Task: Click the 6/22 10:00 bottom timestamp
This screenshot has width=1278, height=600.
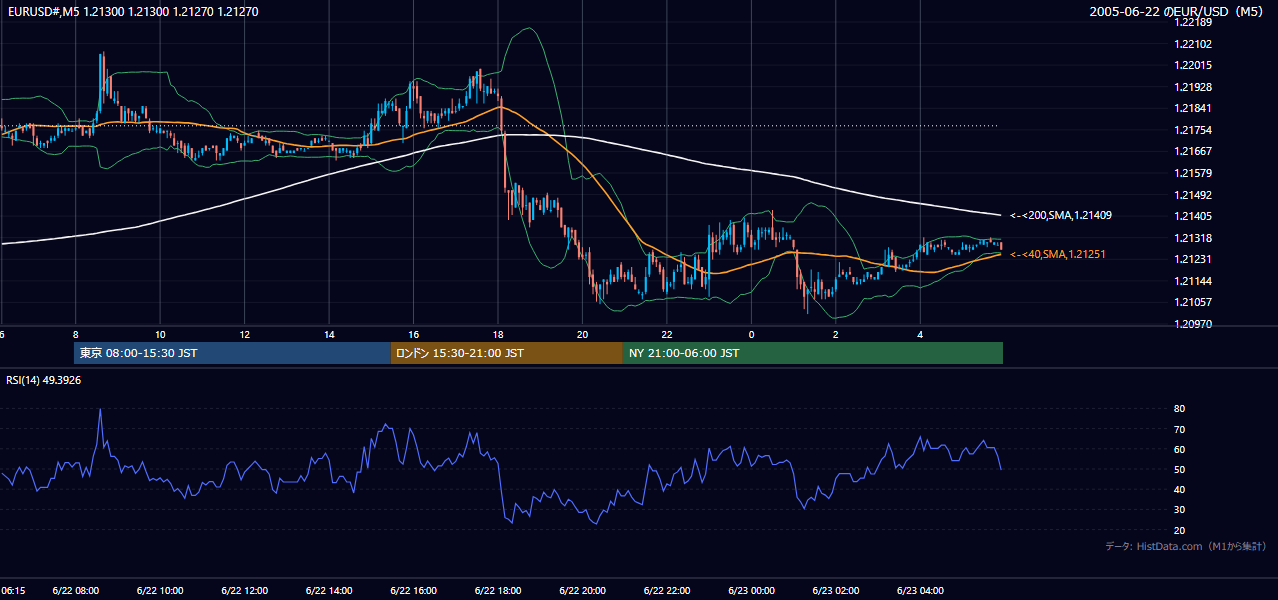Action: (160, 591)
